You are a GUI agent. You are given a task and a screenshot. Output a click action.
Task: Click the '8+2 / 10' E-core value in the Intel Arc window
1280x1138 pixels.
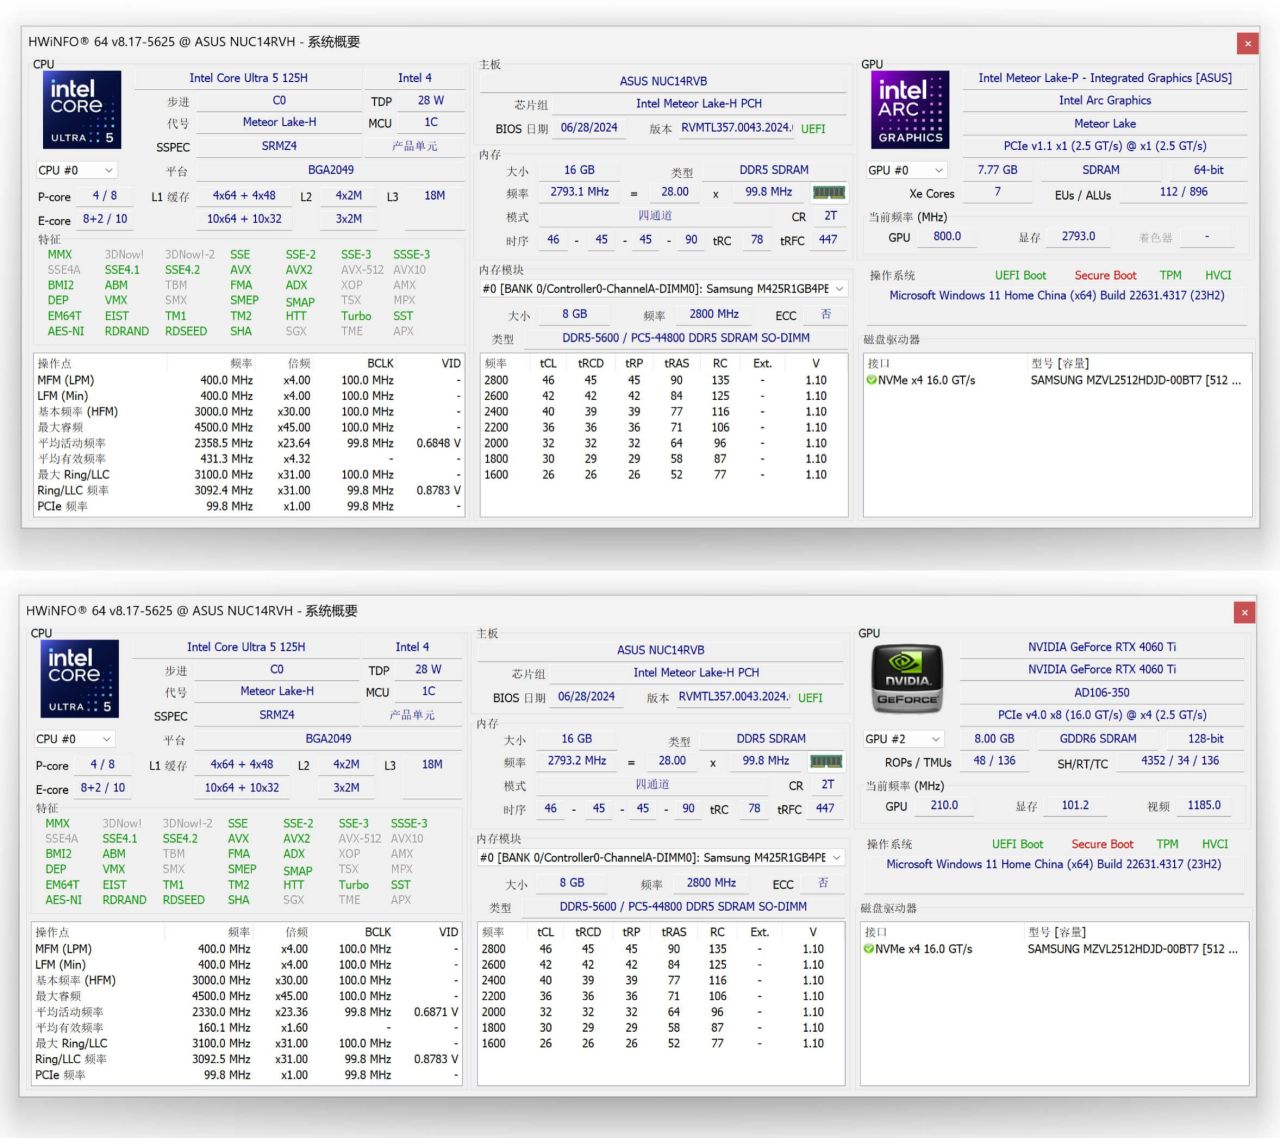click(105, 219)
